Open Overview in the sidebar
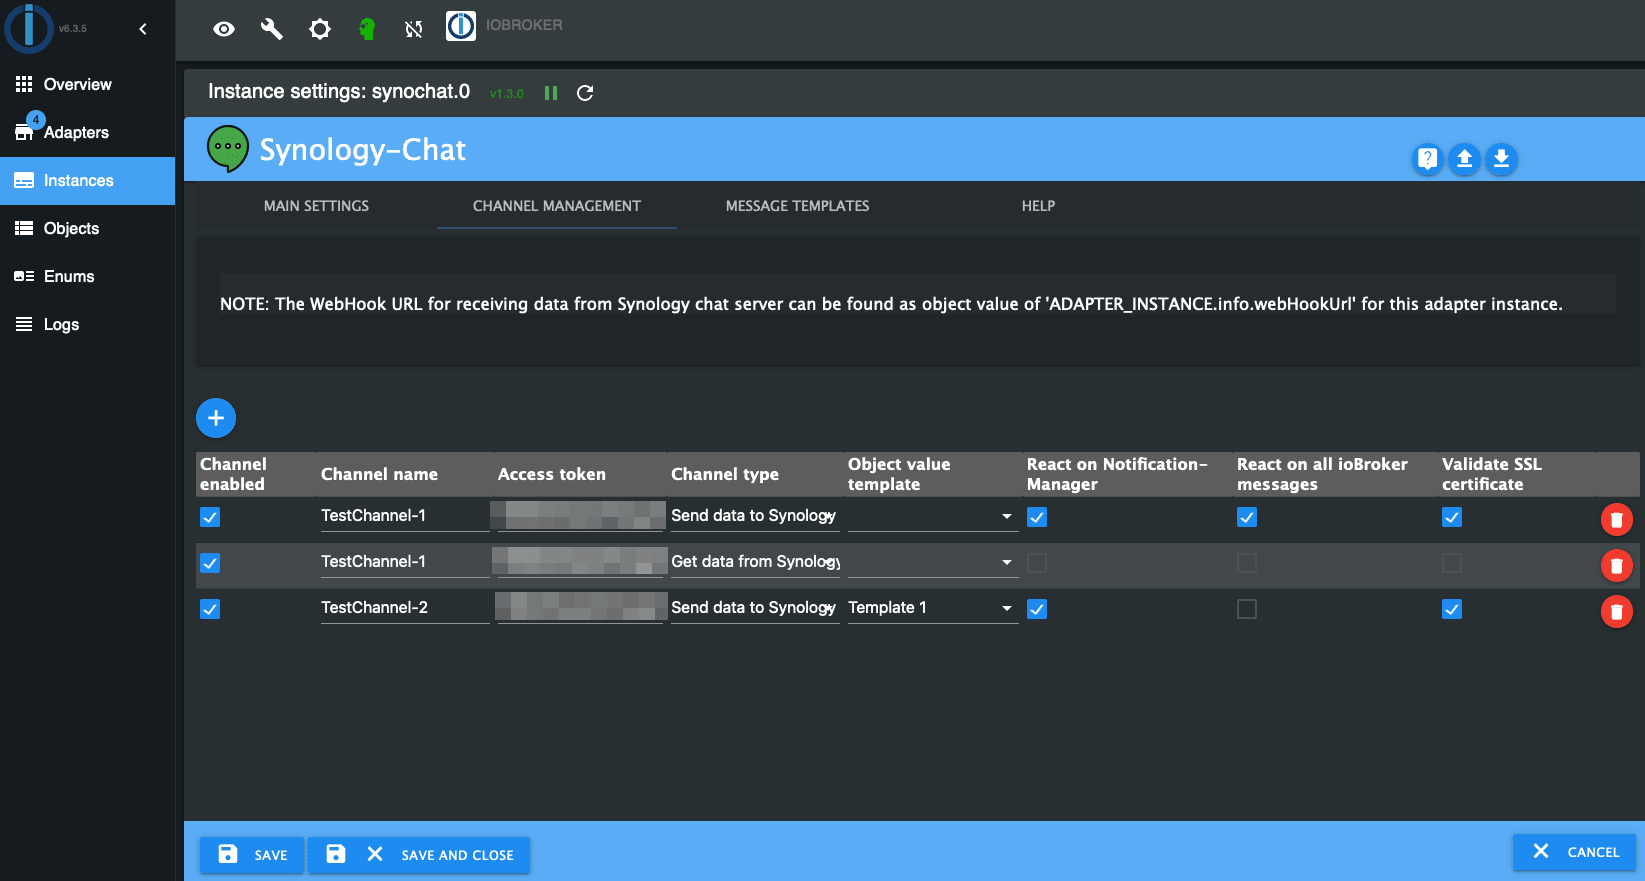The width and height of the screenshot is (1645, 881). coord(87,84)
